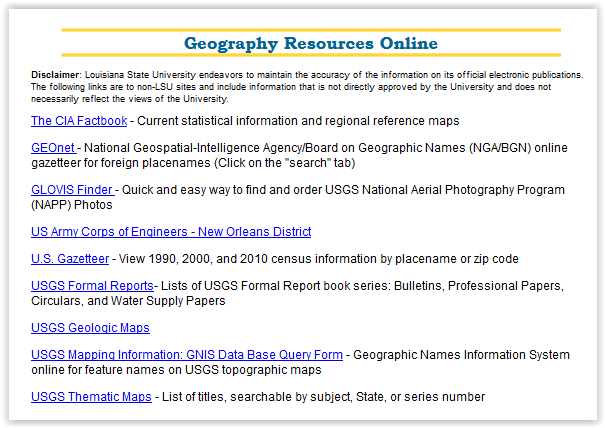Click text 'Circulars, and Water Supply Papers'
Viewport: 605px width, 428px height.
pos(128,301)
